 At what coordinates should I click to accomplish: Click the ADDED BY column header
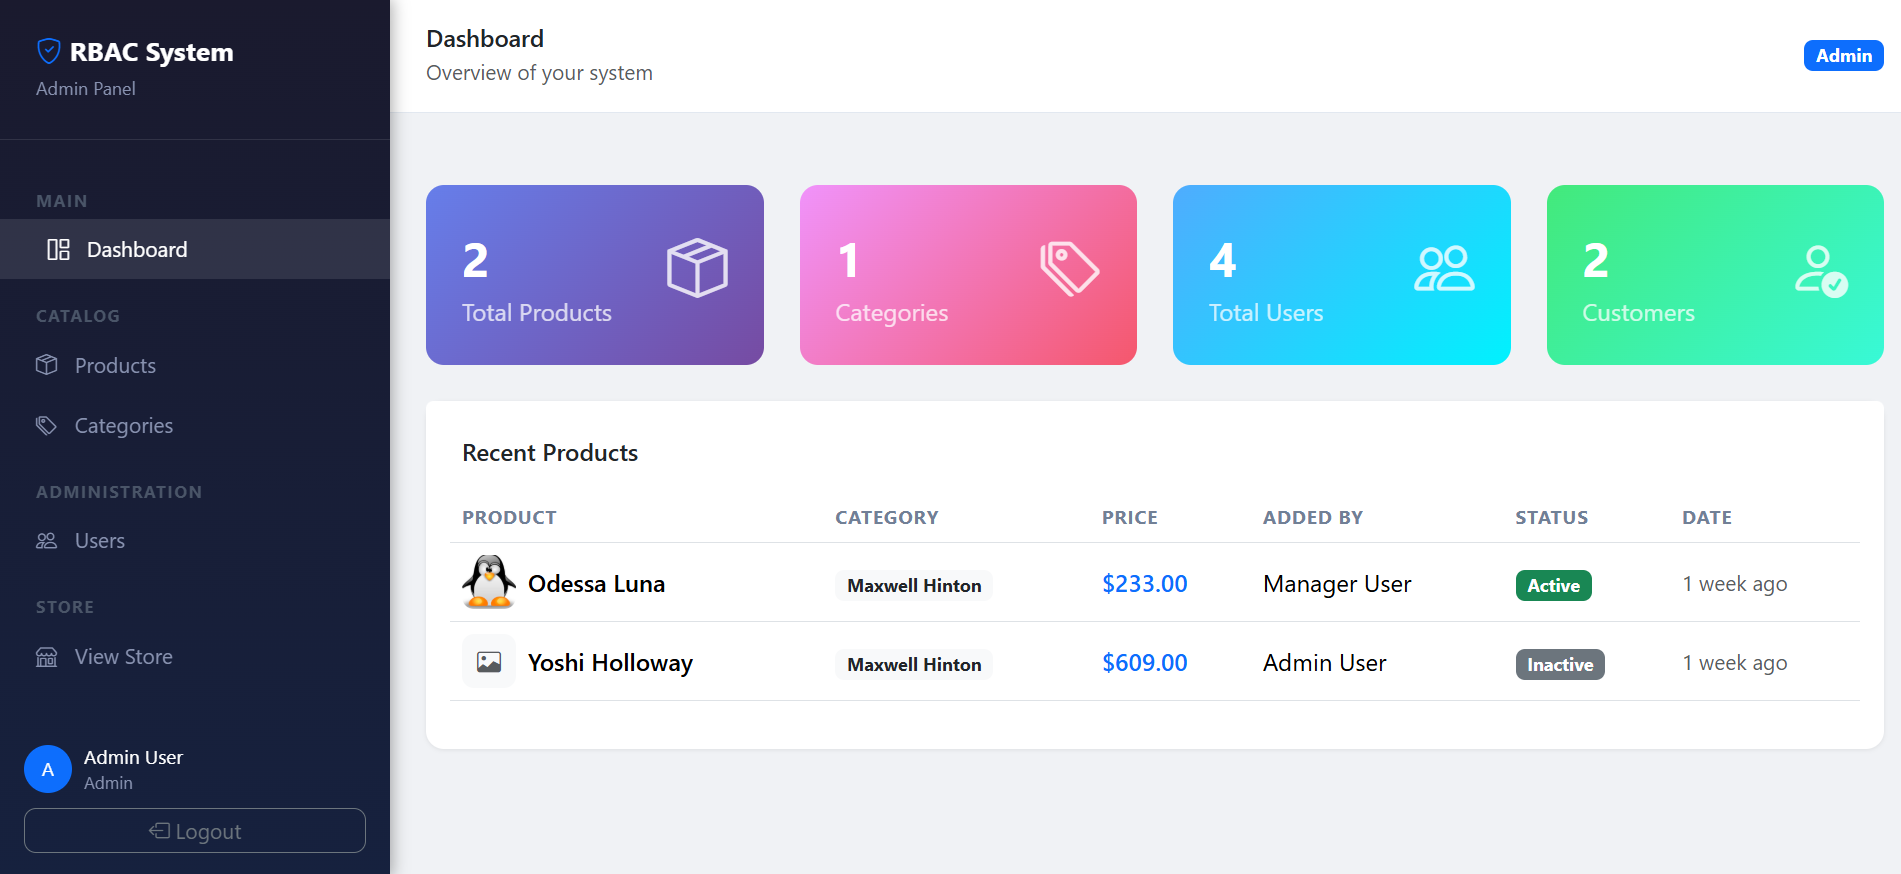click(x=1313, y=517)
